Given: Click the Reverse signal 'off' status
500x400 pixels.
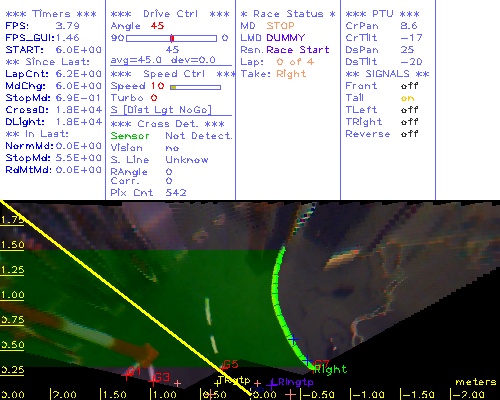Looking at the screenshot, I should click(x=409, y=134).
